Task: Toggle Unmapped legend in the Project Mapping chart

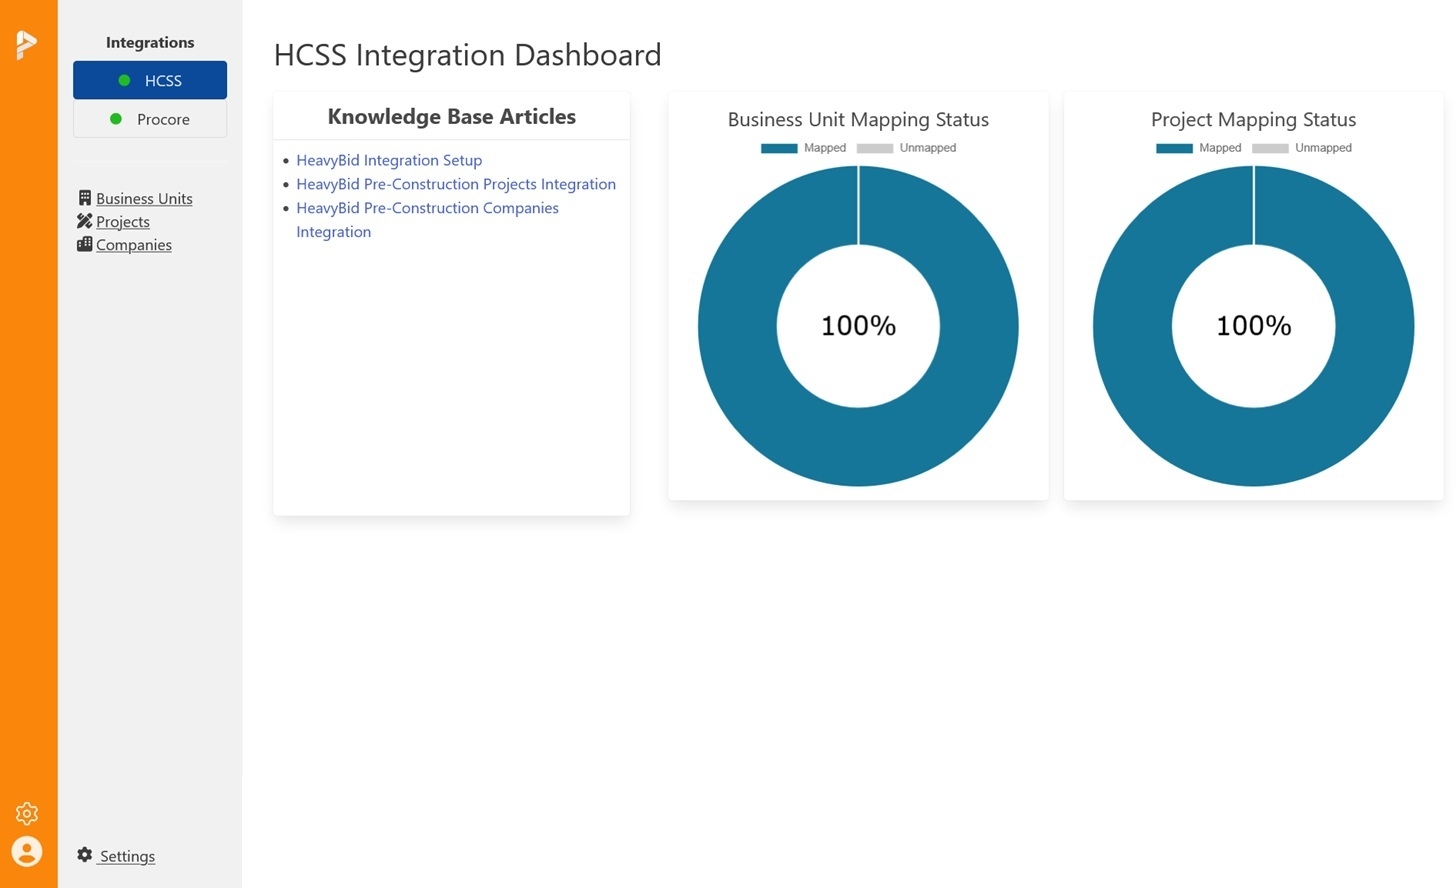Action: [x=1301, y=148]
